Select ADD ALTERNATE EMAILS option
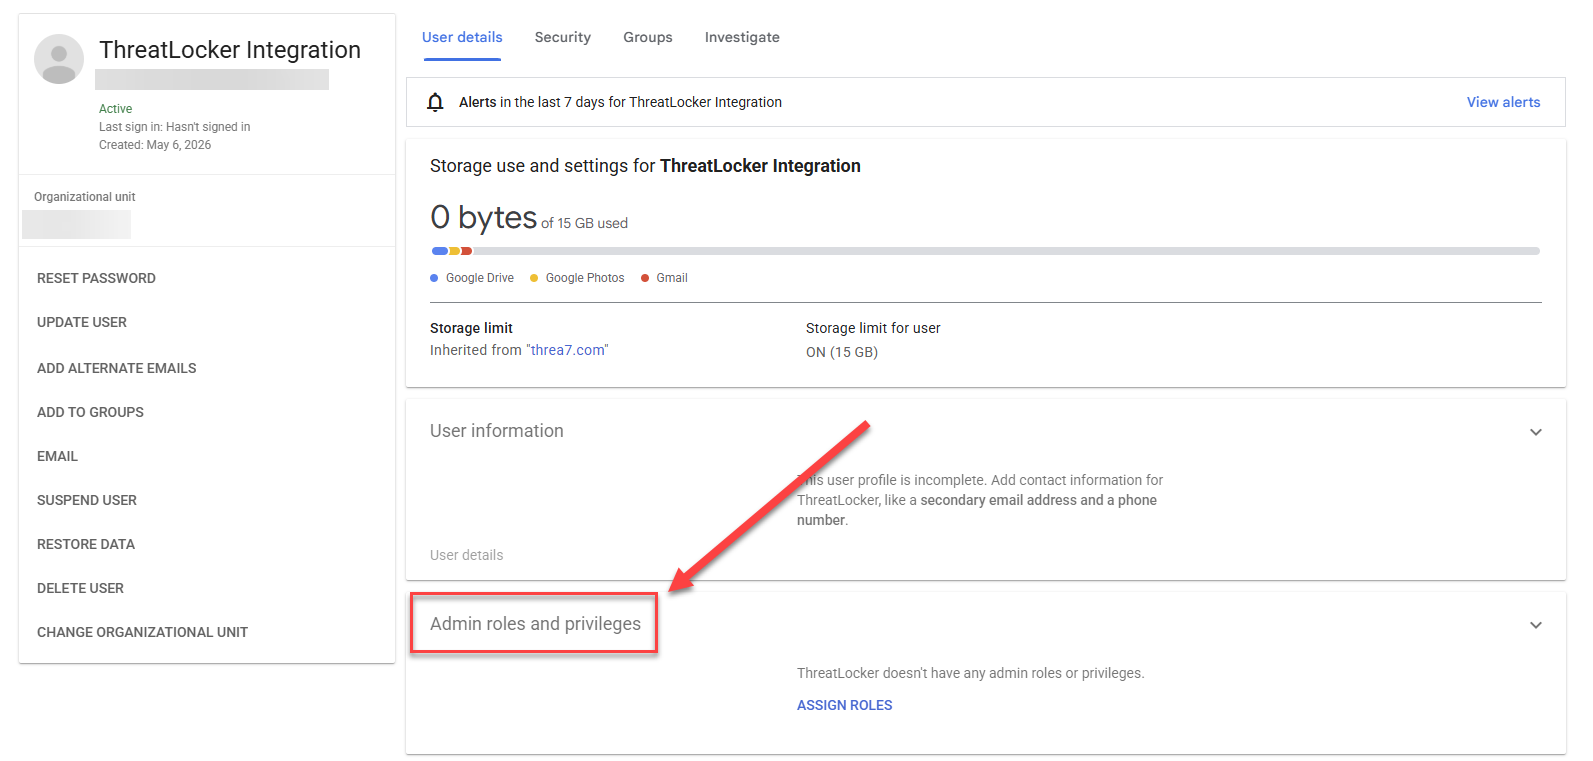Image resolution: width=1593 pixels, height=761 pixels. pyautogui.click(x=117, y=368)
